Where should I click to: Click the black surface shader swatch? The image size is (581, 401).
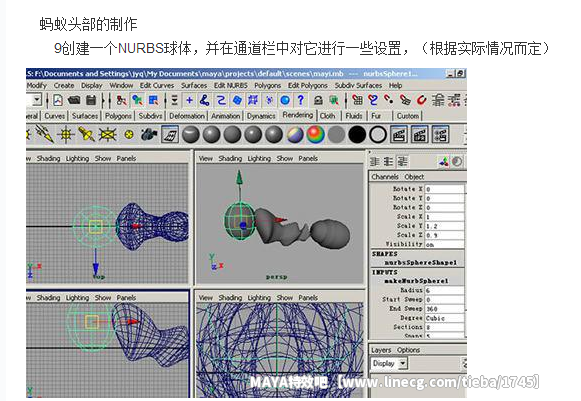[x=357, y=135]
